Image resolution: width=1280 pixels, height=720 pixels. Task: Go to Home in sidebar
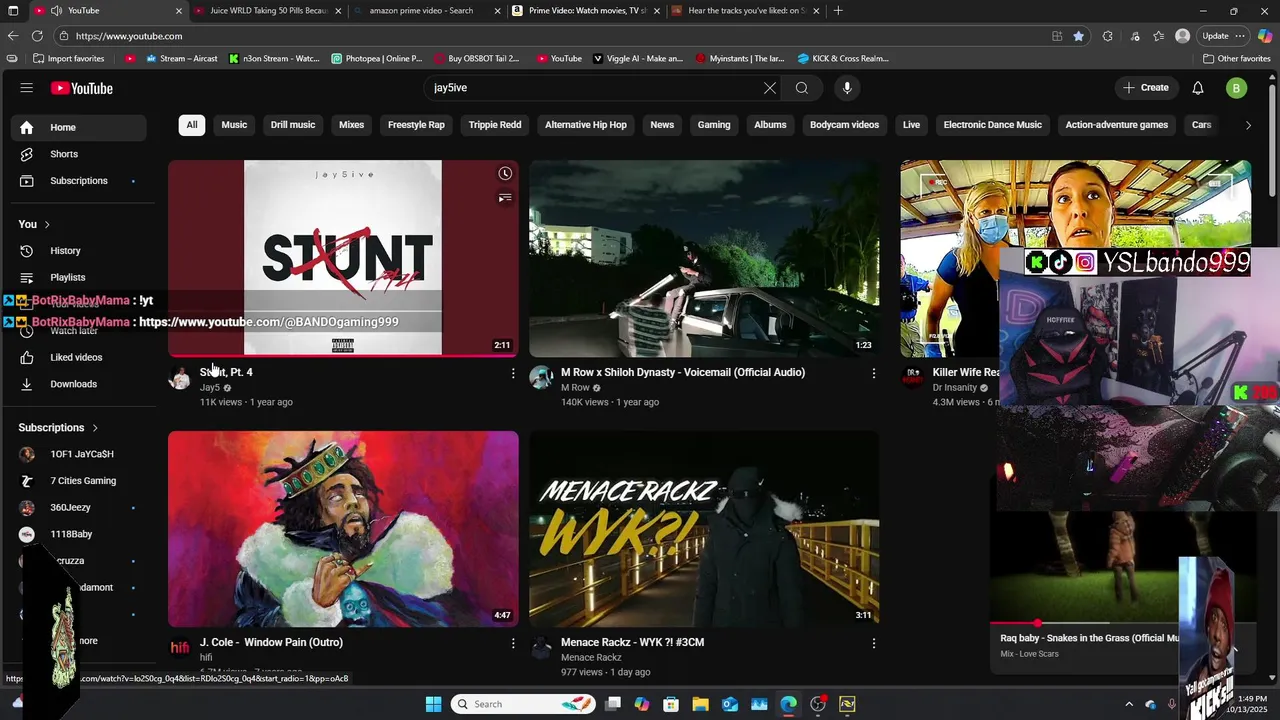(x=79, y=127)
